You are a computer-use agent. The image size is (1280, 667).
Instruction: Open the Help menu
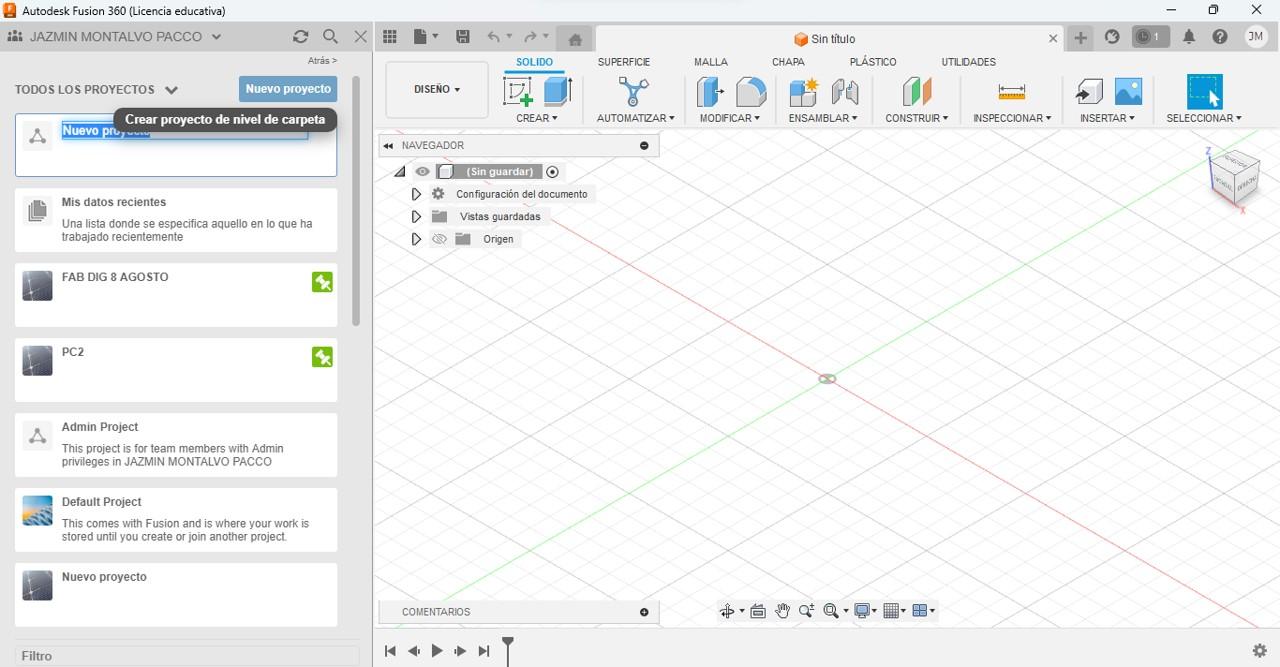[x=1220, y=37]
